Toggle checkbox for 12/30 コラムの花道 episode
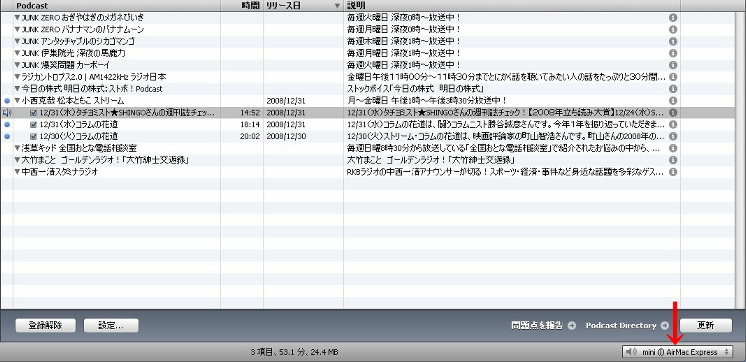Screen dimensions: 746x362 [x=33, y=137]
